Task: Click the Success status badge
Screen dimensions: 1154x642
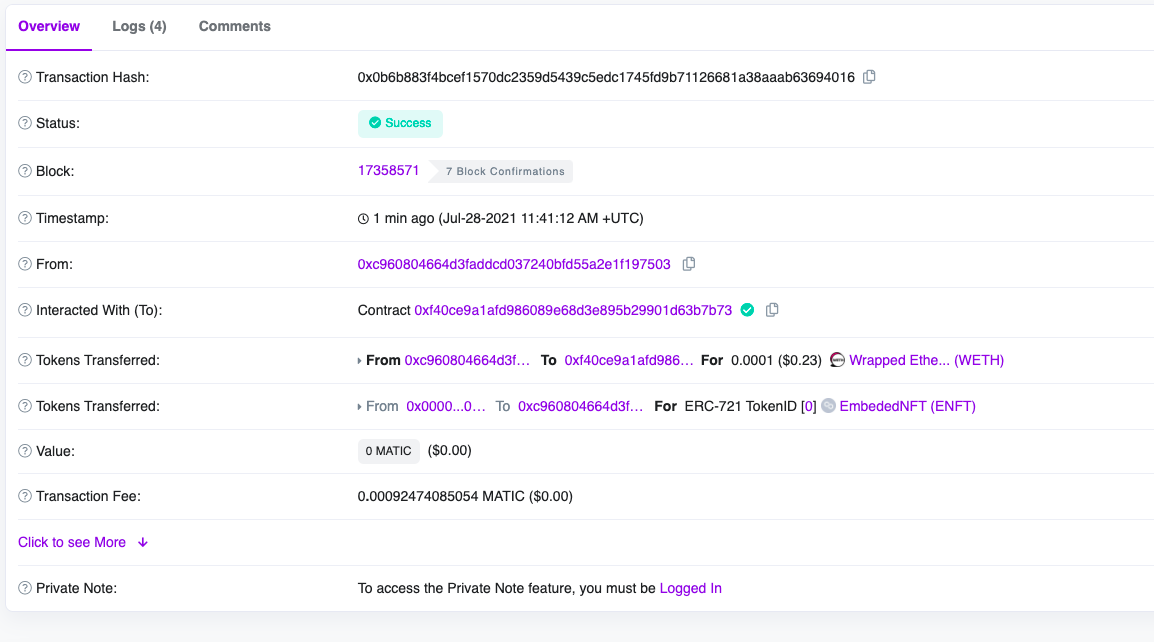Action: click(400, 123)
